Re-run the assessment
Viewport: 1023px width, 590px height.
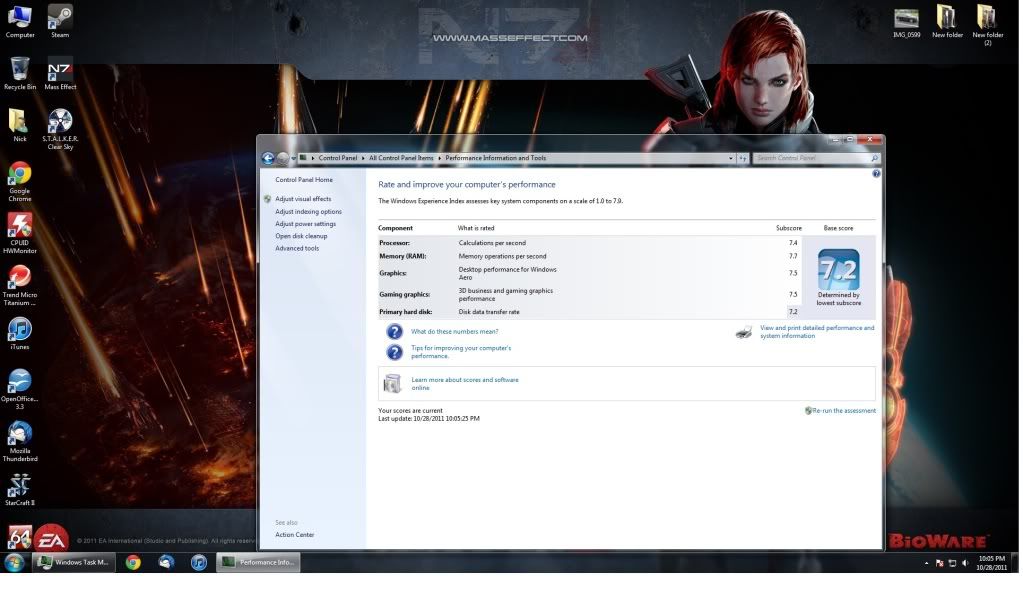844,411
